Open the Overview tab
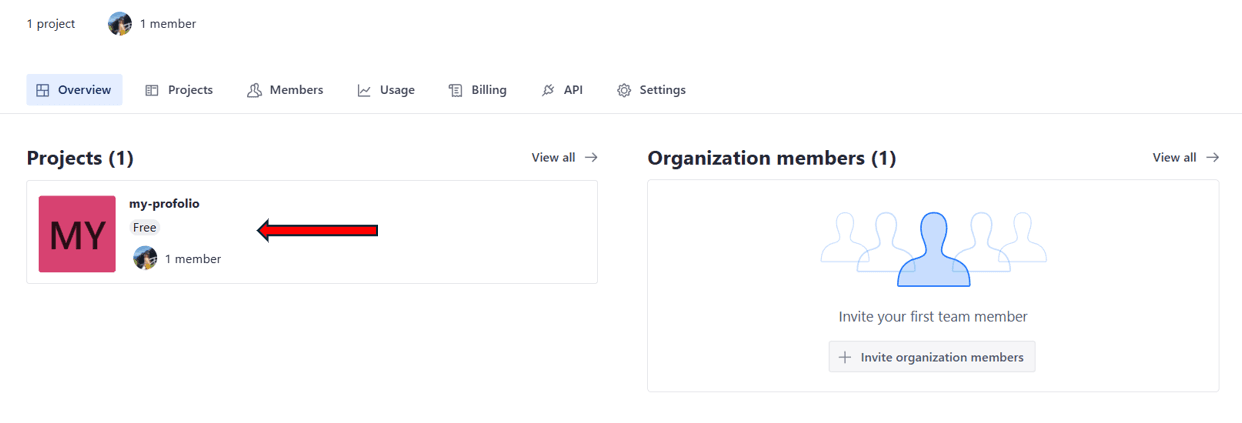Screen dimensions: 1242x423 (x=74, y=90)
